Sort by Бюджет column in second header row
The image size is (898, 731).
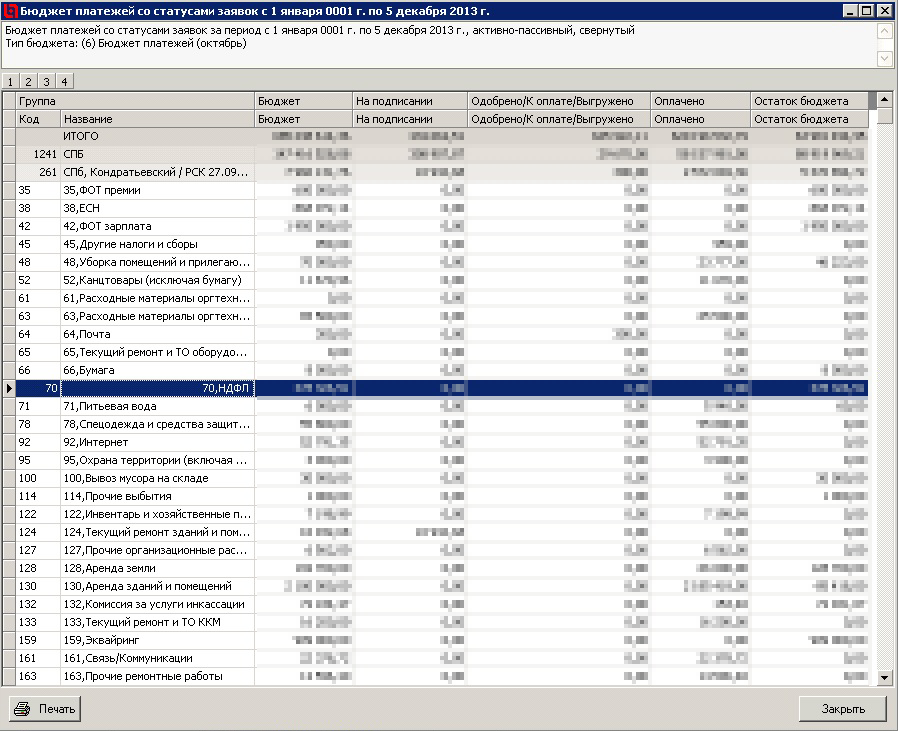pyautogui.click(x=304, y=119)
